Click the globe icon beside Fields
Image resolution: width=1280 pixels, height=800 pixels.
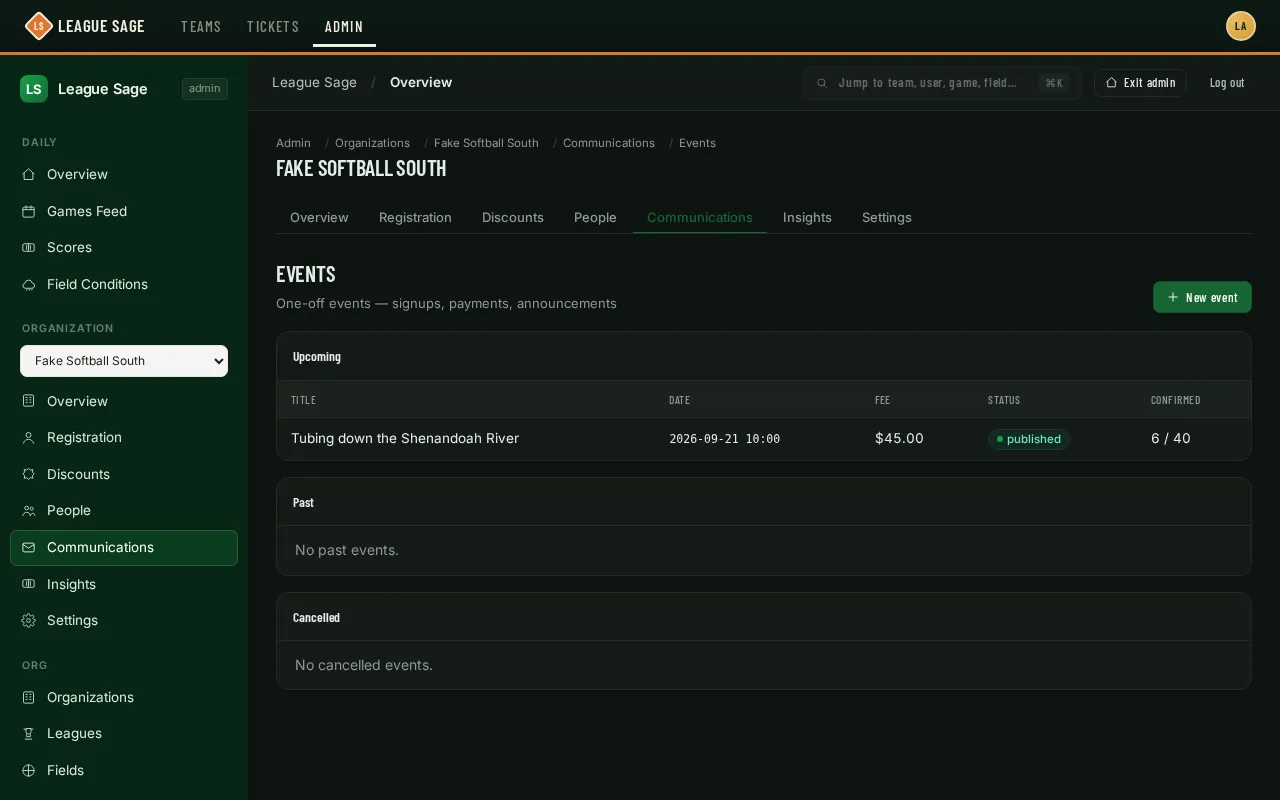pos(29,771)
